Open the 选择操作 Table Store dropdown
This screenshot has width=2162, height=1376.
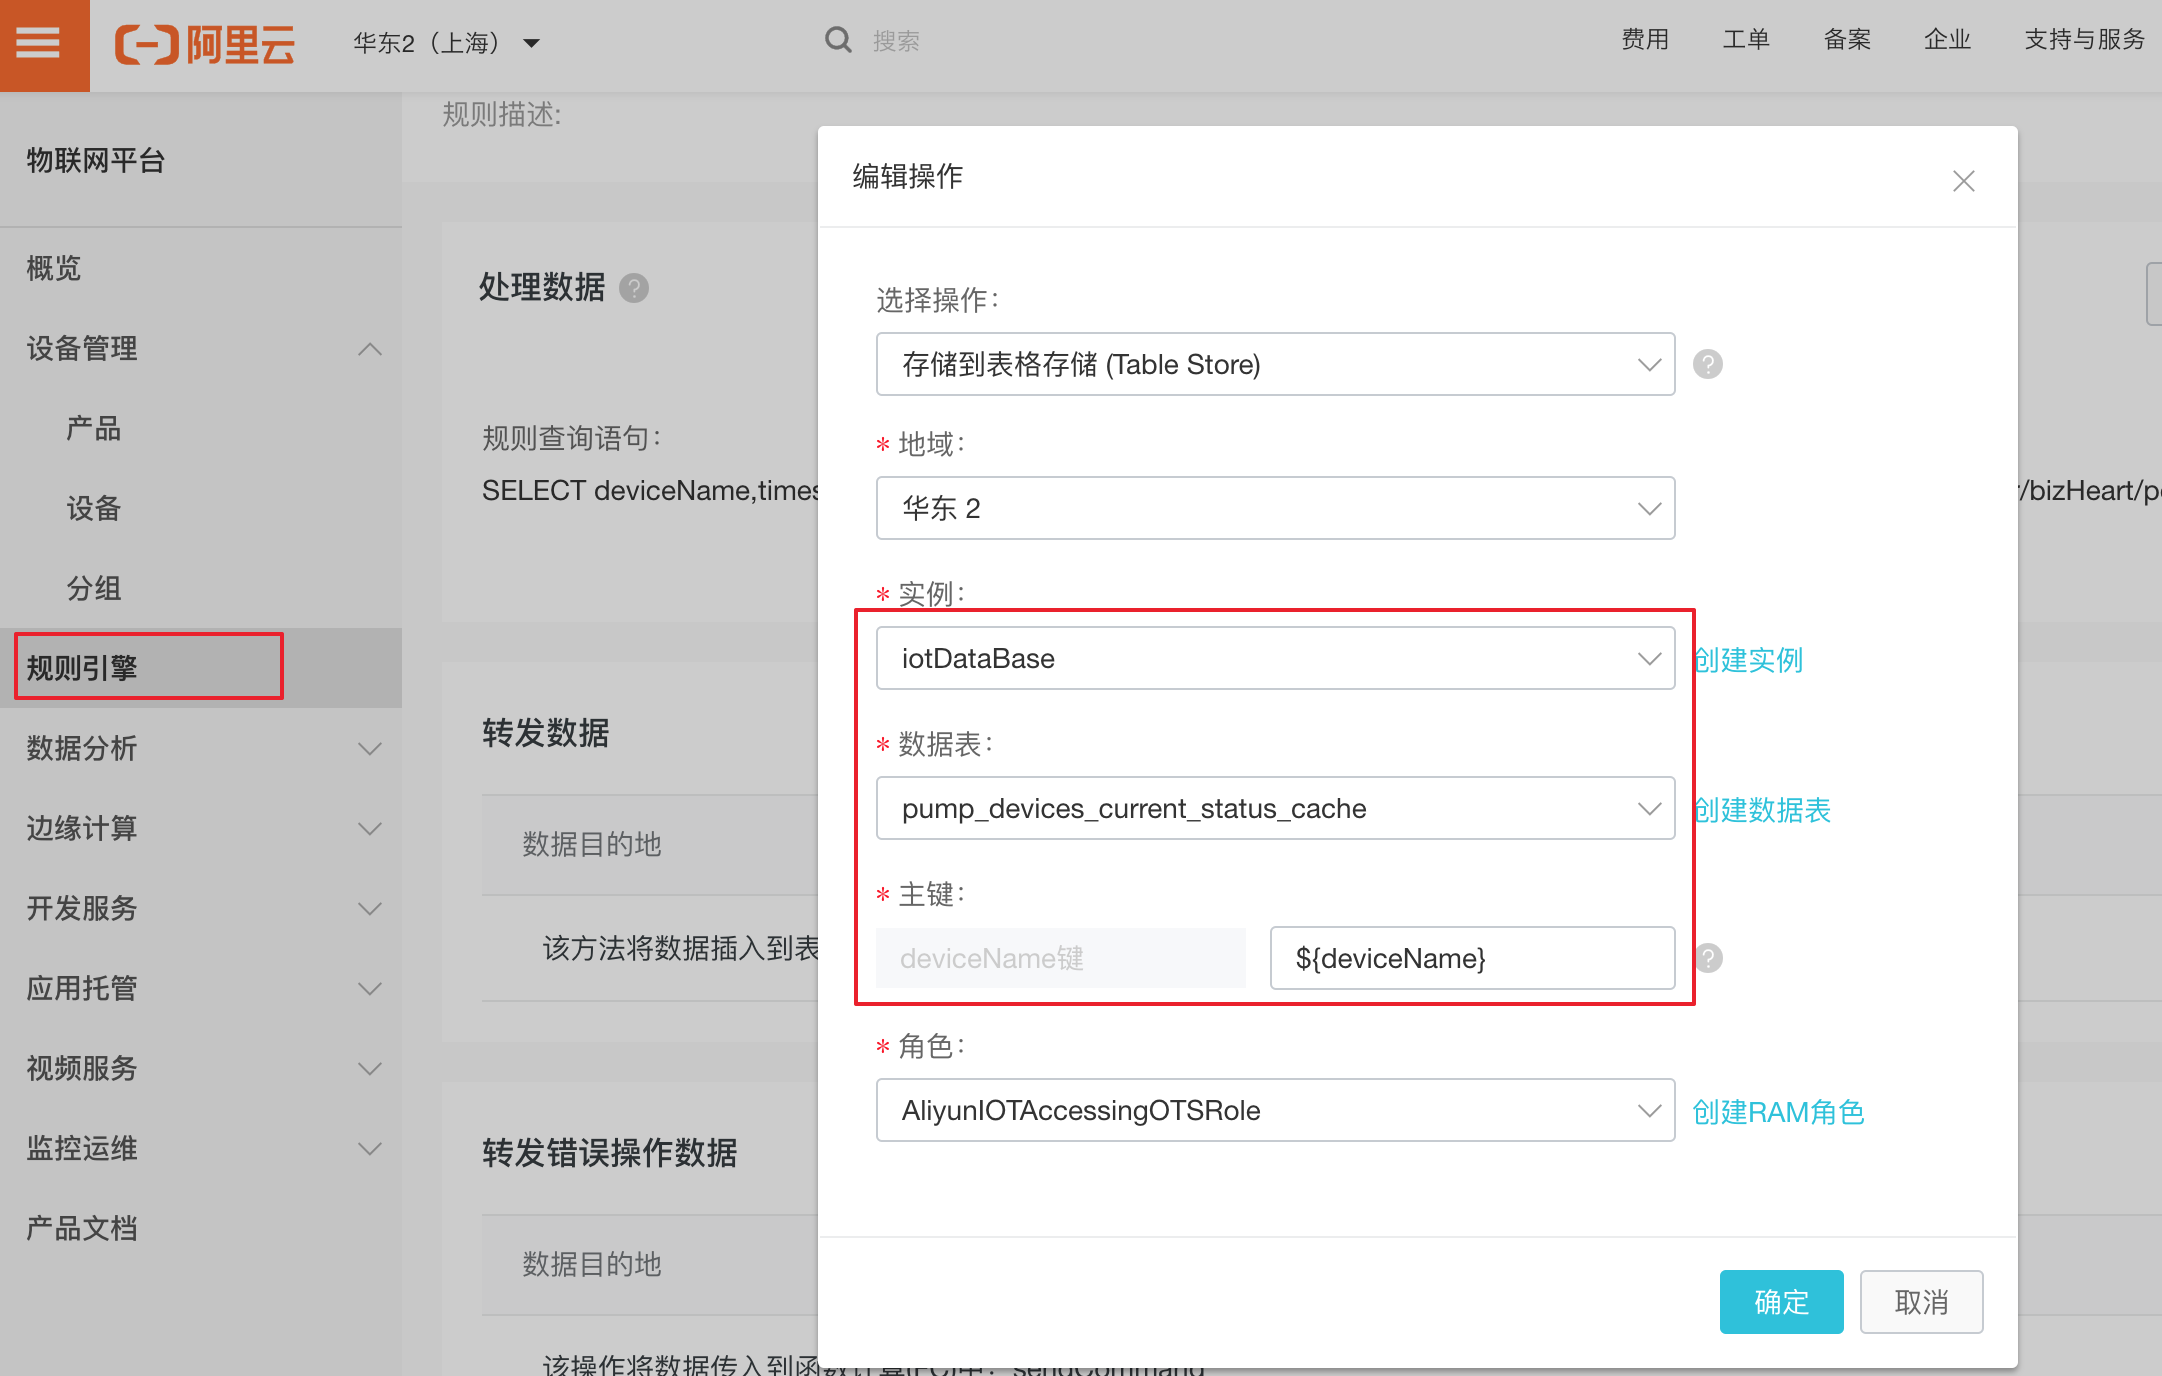pyautogui.click(x=1275, y=364)
